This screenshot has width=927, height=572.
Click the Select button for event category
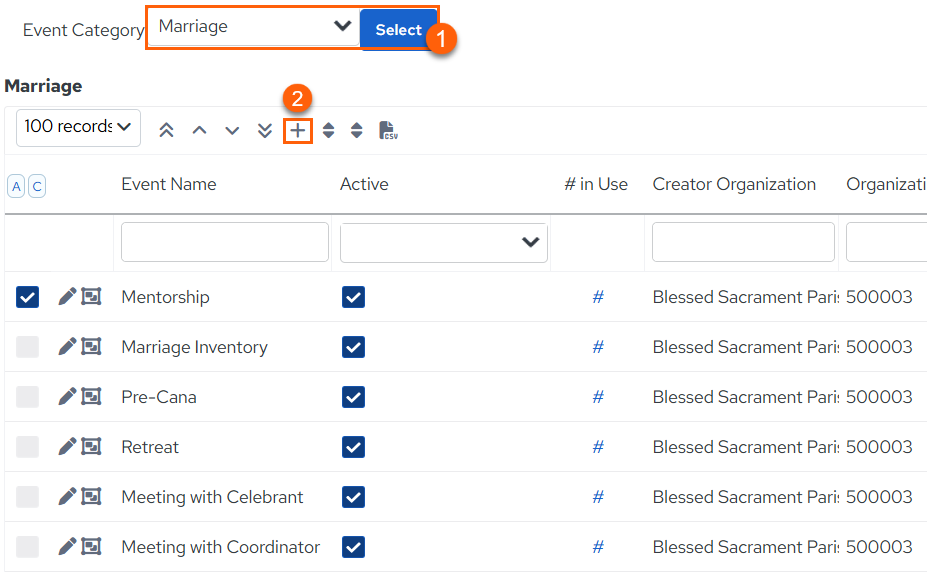[x=398, y=30]
